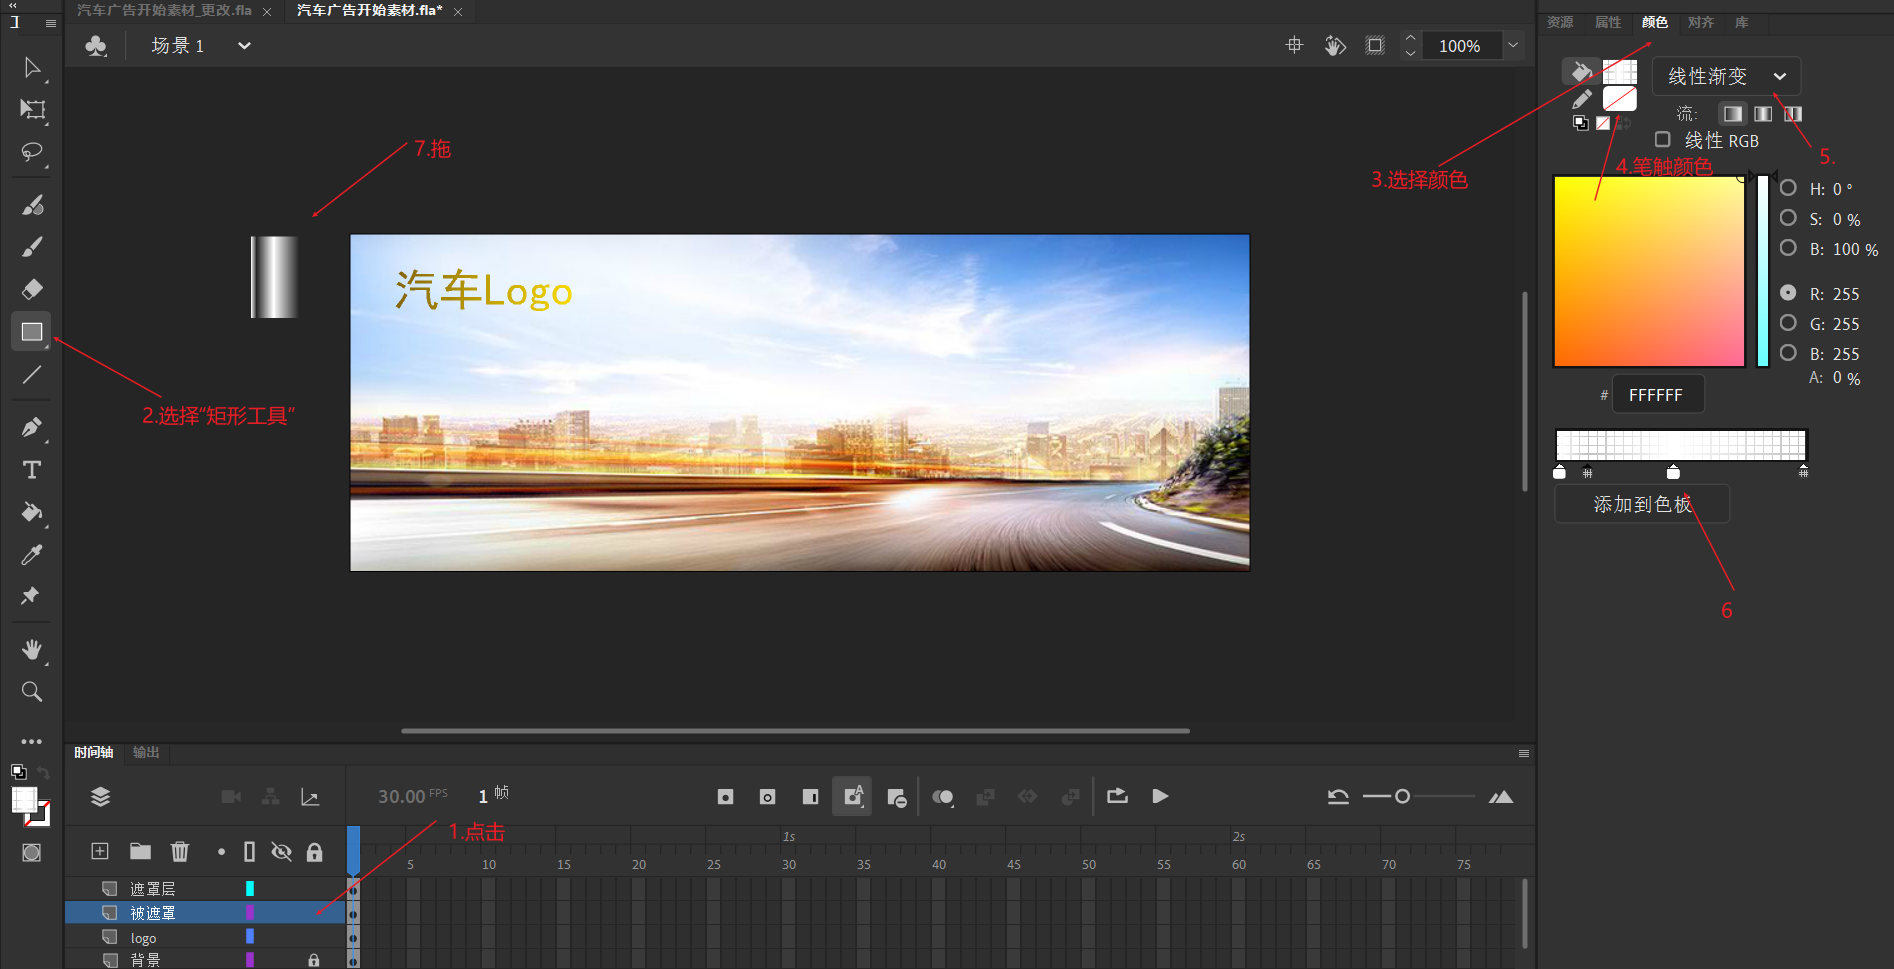Image resolution: width=1894 pixels, height=969 pixels.
Task: Select the S saturation radio button
Action: click(1789, 218)
